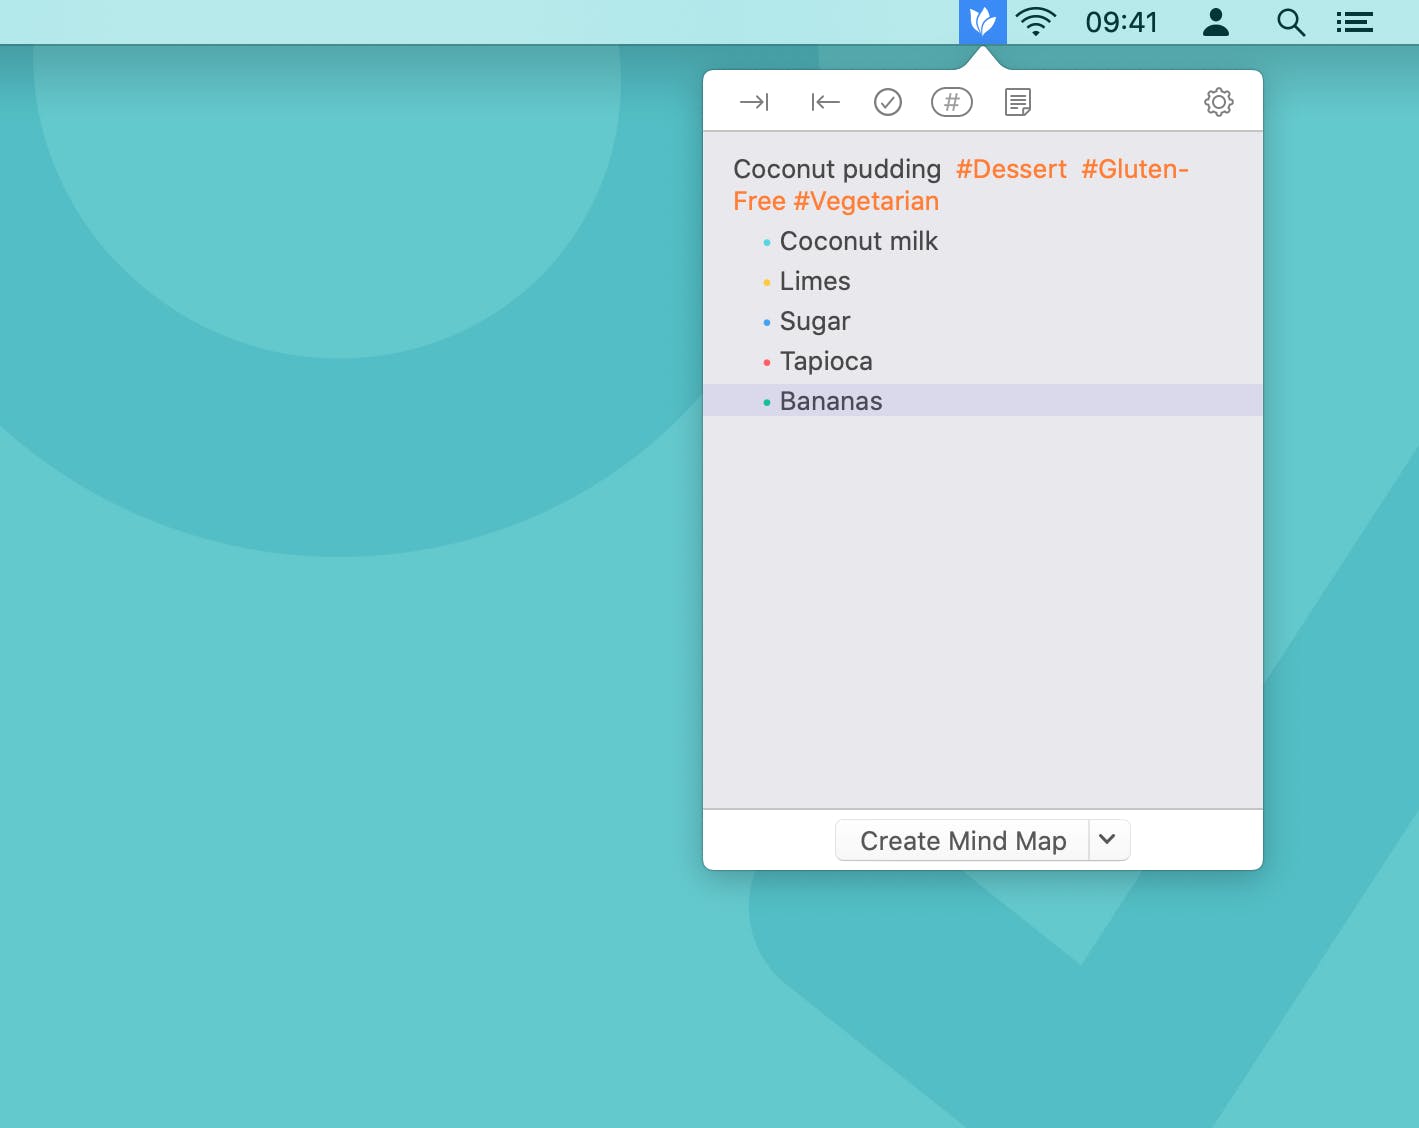Image resolution: width=1419 pixels, height=1128 pixels.
Task: Select the Bananas list item
Action: pyautogui.click(x=831, y=401)
